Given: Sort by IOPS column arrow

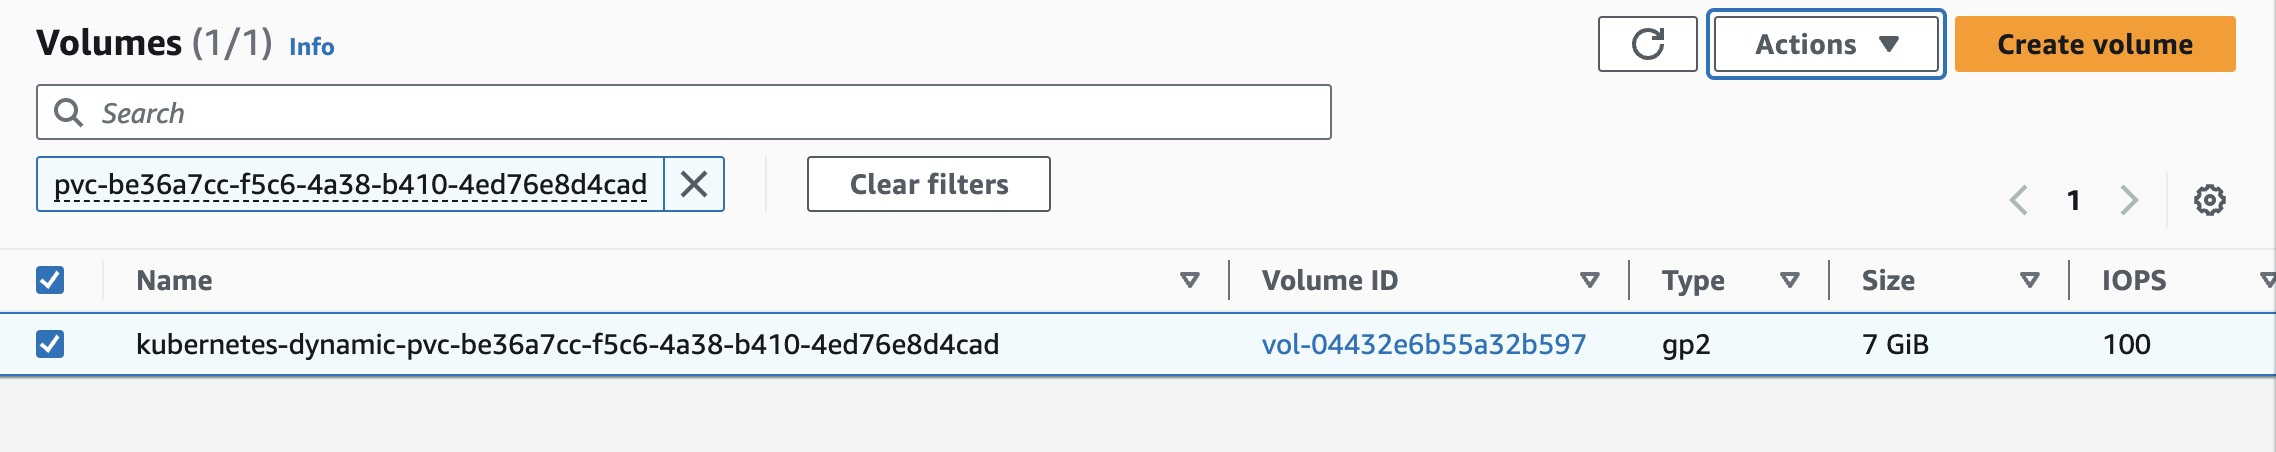Looking at the screenshot, I should [2267, 280].
